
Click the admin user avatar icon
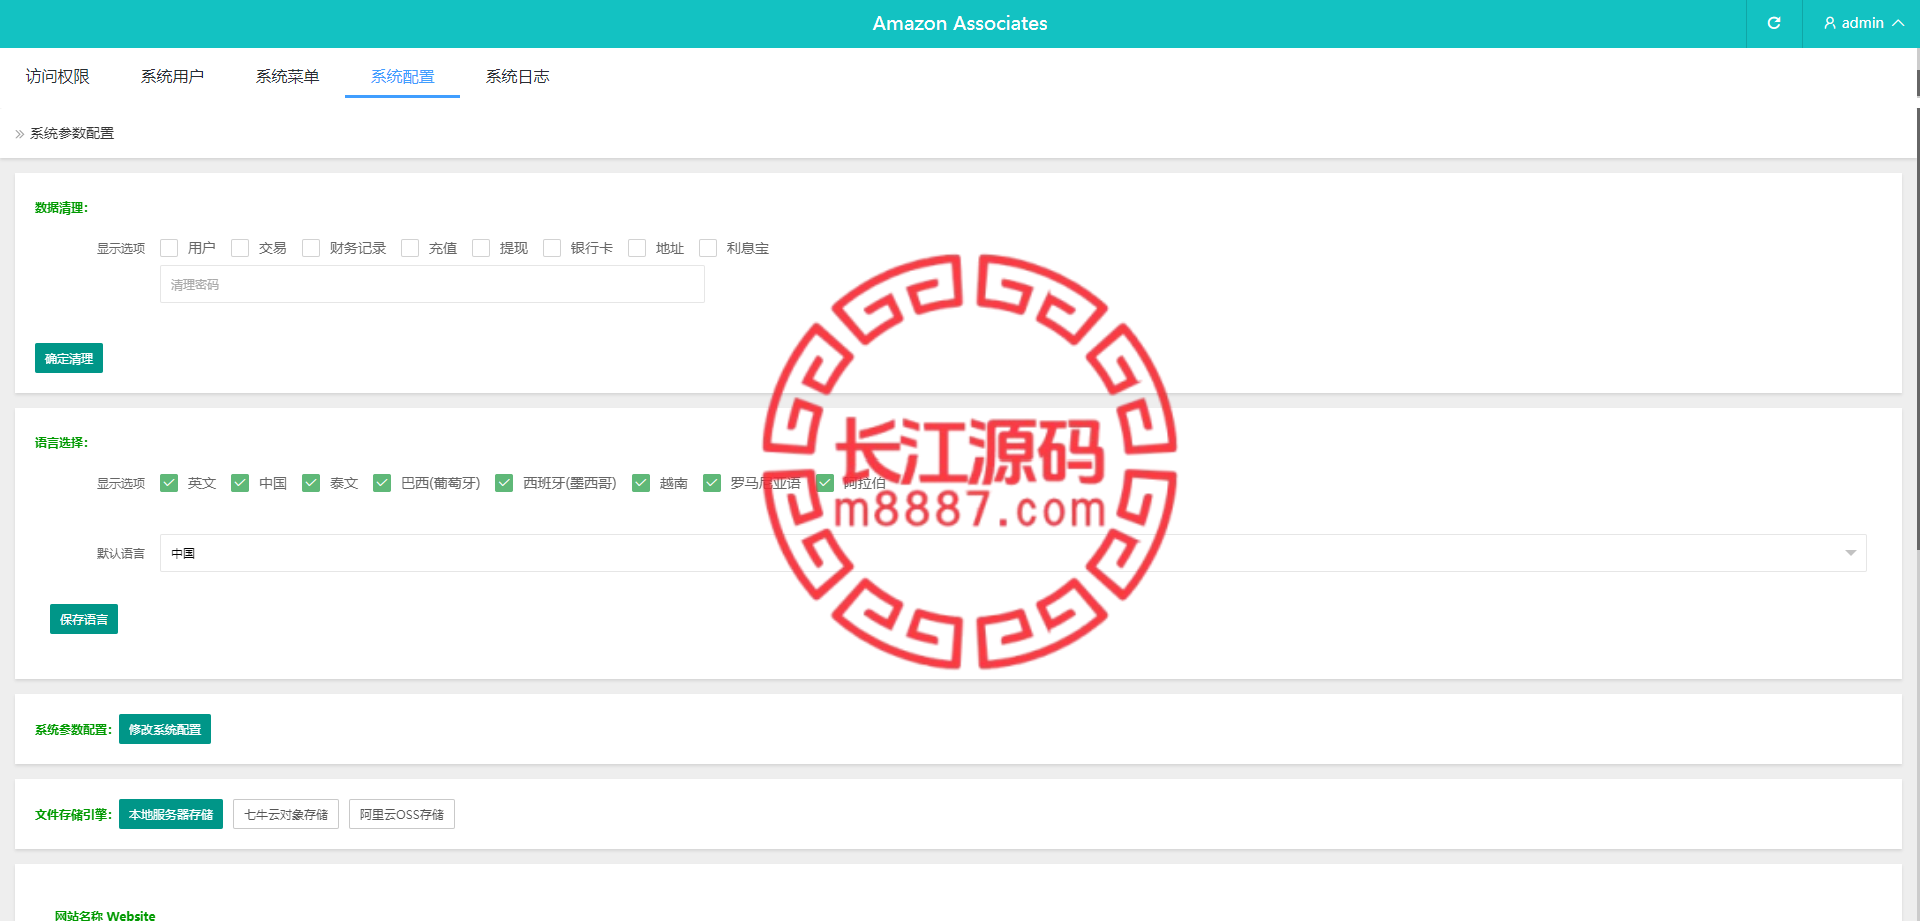(1830, 23)
